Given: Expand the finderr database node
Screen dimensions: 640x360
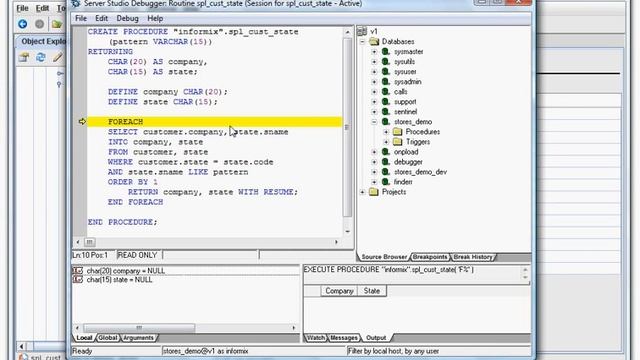Looking at the screenshot, I should pos(374,182).
